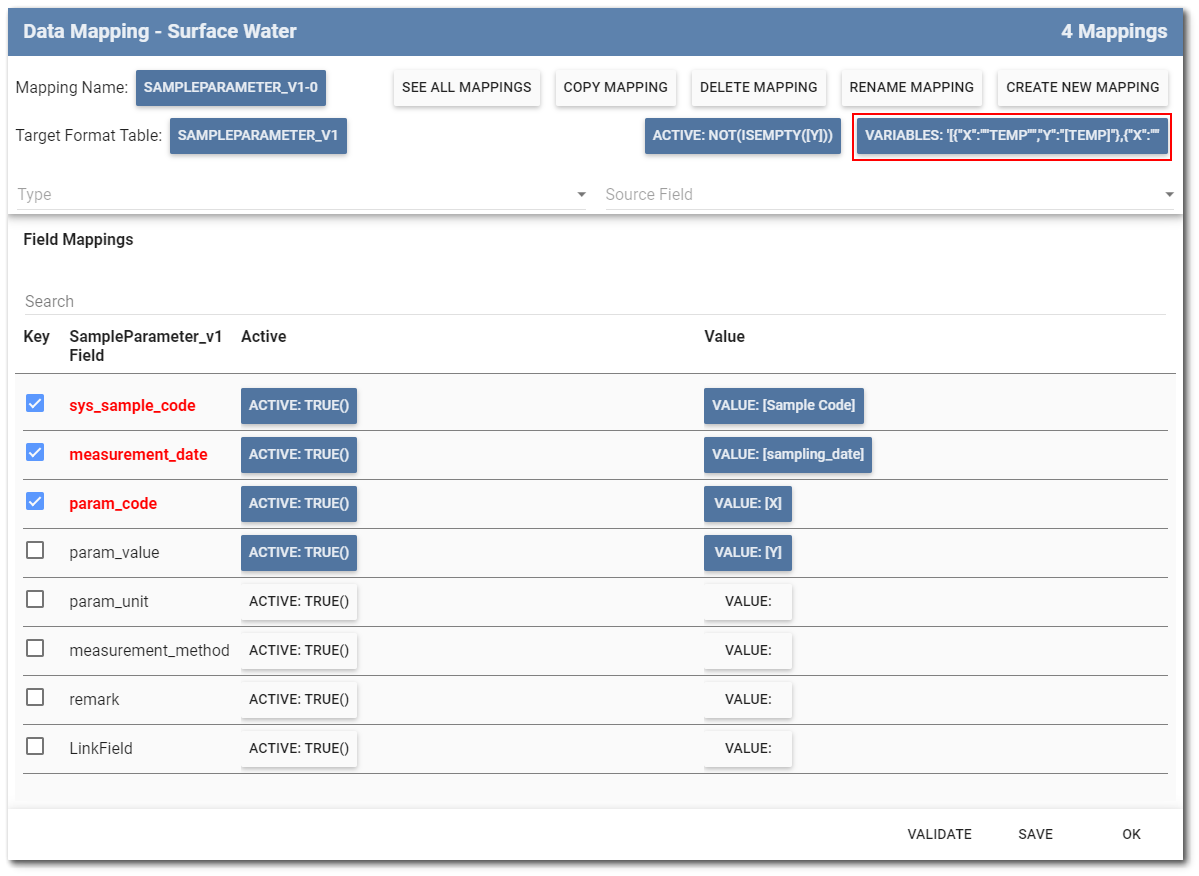The image size is (1199, 876).
Task: Open the highlighted VARIABLES definition
Action: point(1011,136)
